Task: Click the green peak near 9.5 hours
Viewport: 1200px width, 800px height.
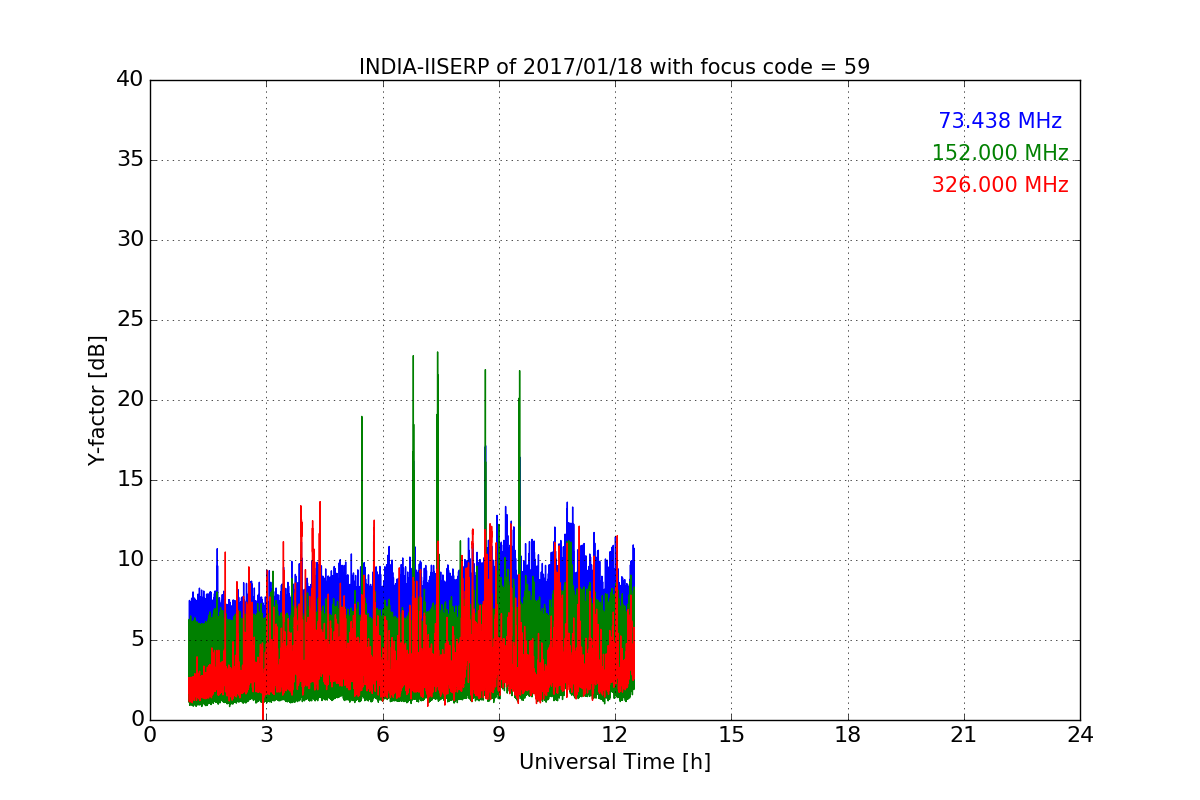Action: 519,372
